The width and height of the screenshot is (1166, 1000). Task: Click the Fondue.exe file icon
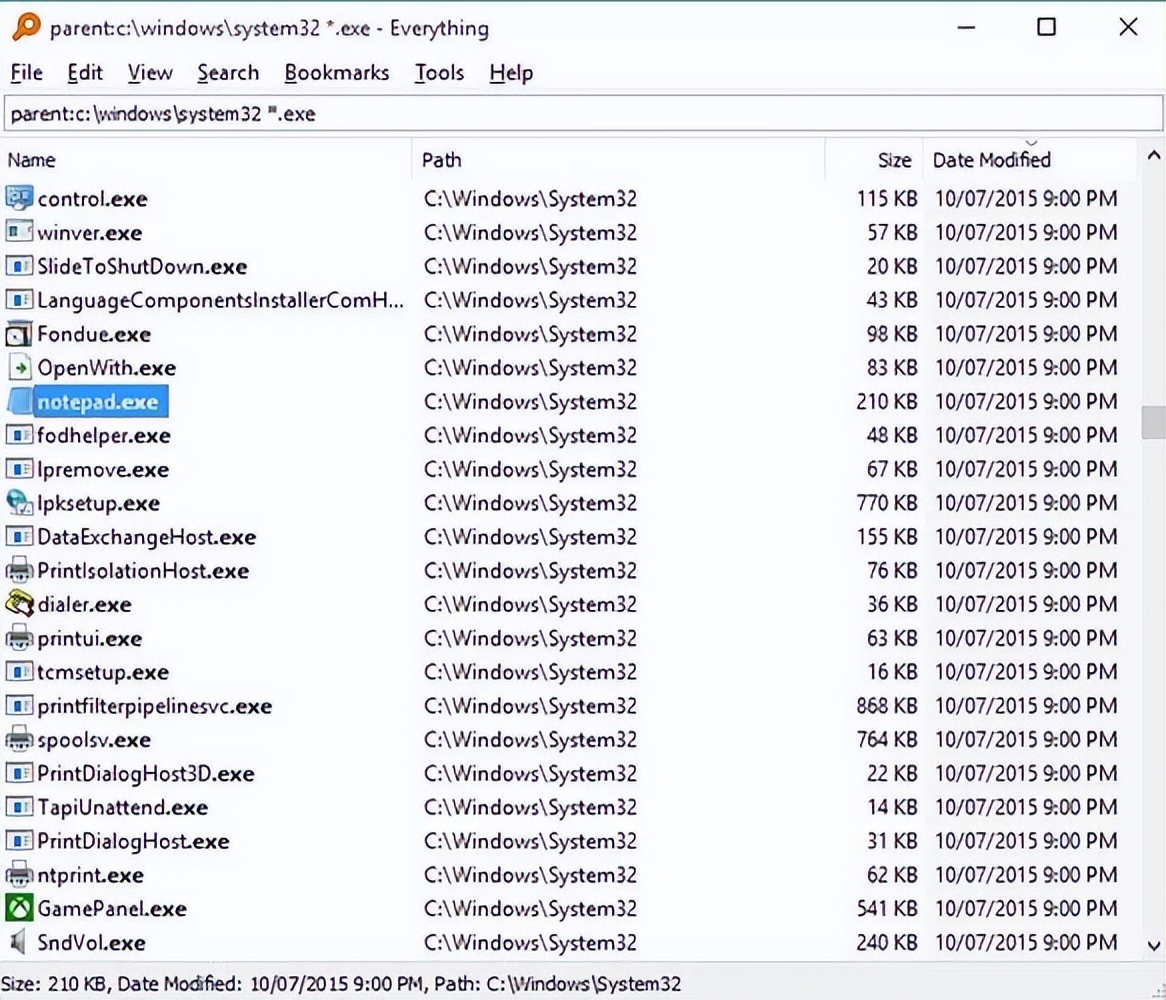19,333
